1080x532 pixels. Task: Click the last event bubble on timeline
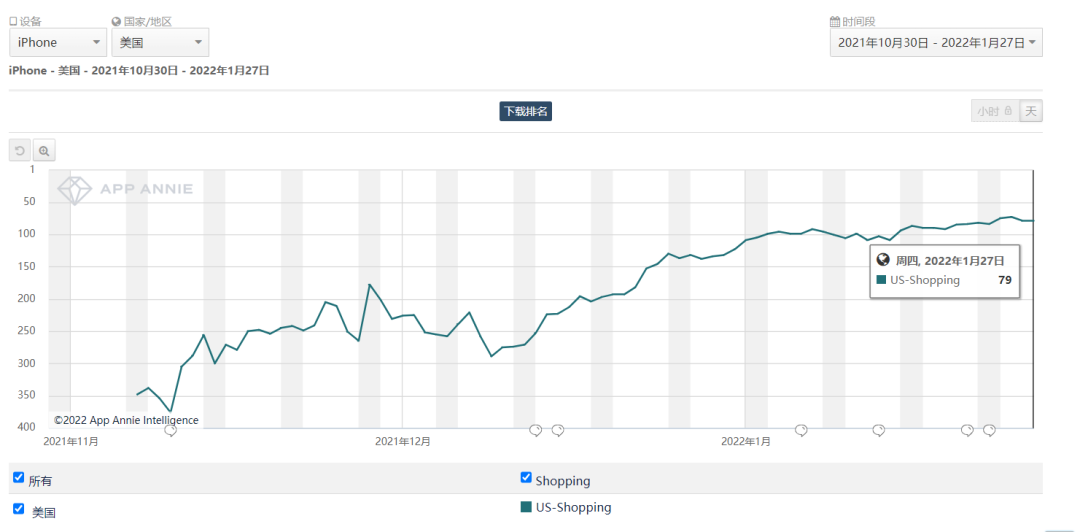[x=989, y=430]
